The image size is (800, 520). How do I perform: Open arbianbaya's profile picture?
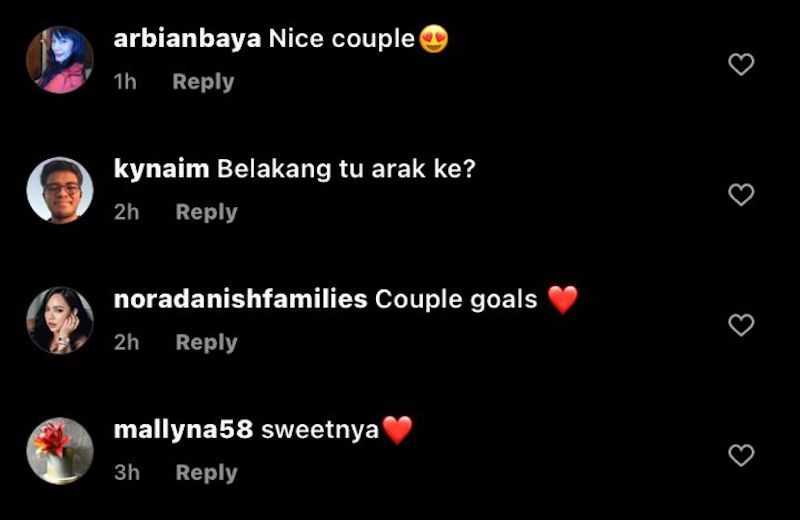(x=60, y=60)
